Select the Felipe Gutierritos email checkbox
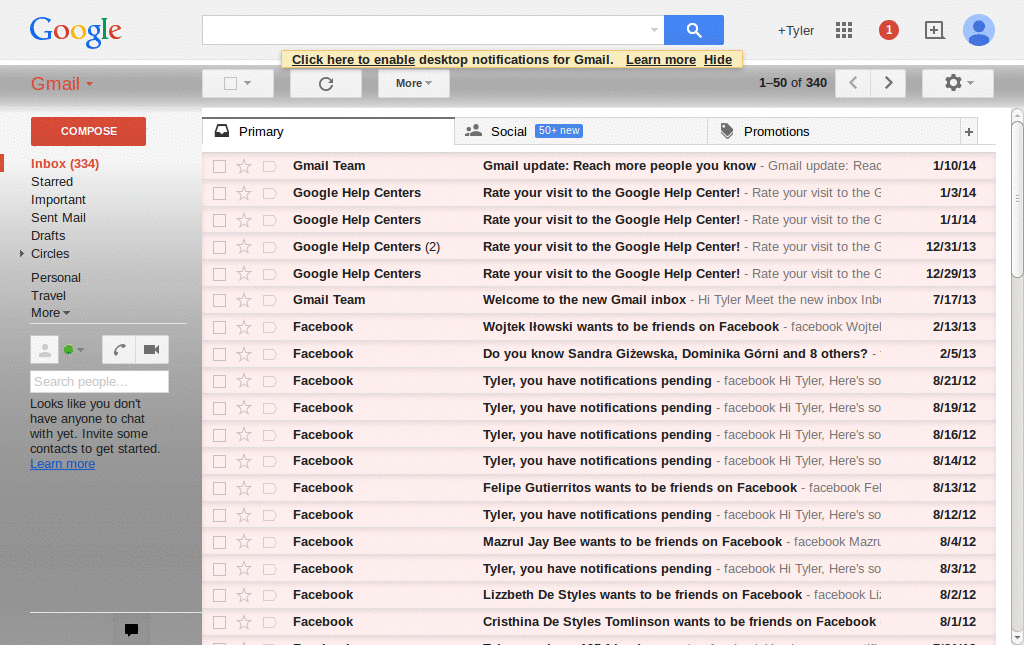The image size is (1024, 645). (x=219, y=488)
